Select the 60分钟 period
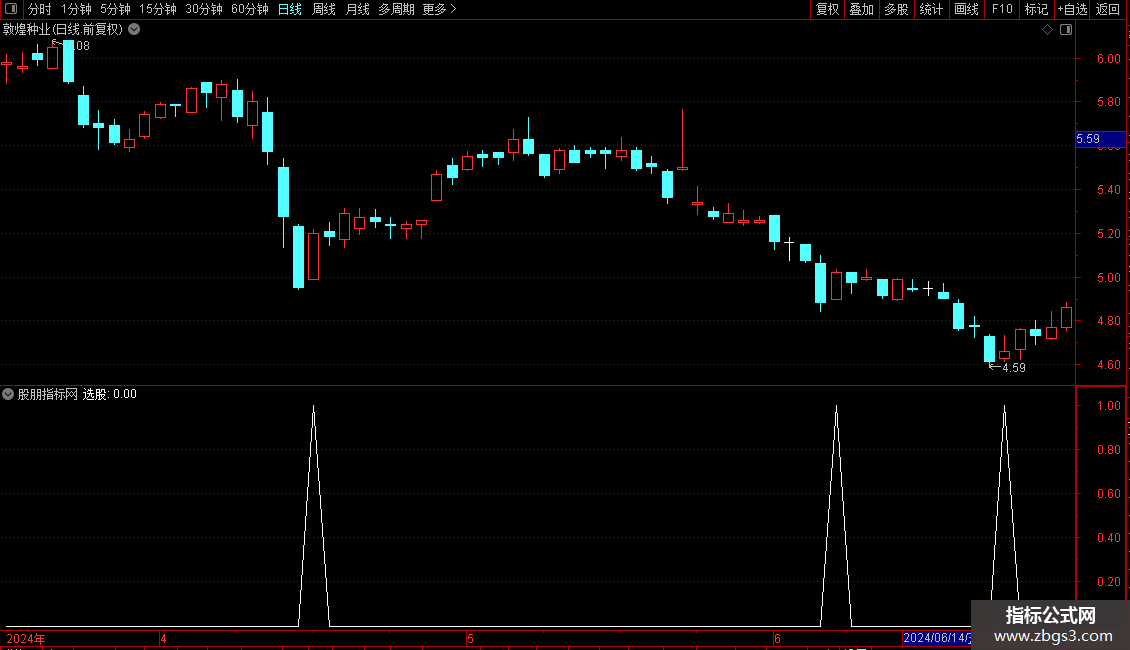 click(x=249, y=9)
